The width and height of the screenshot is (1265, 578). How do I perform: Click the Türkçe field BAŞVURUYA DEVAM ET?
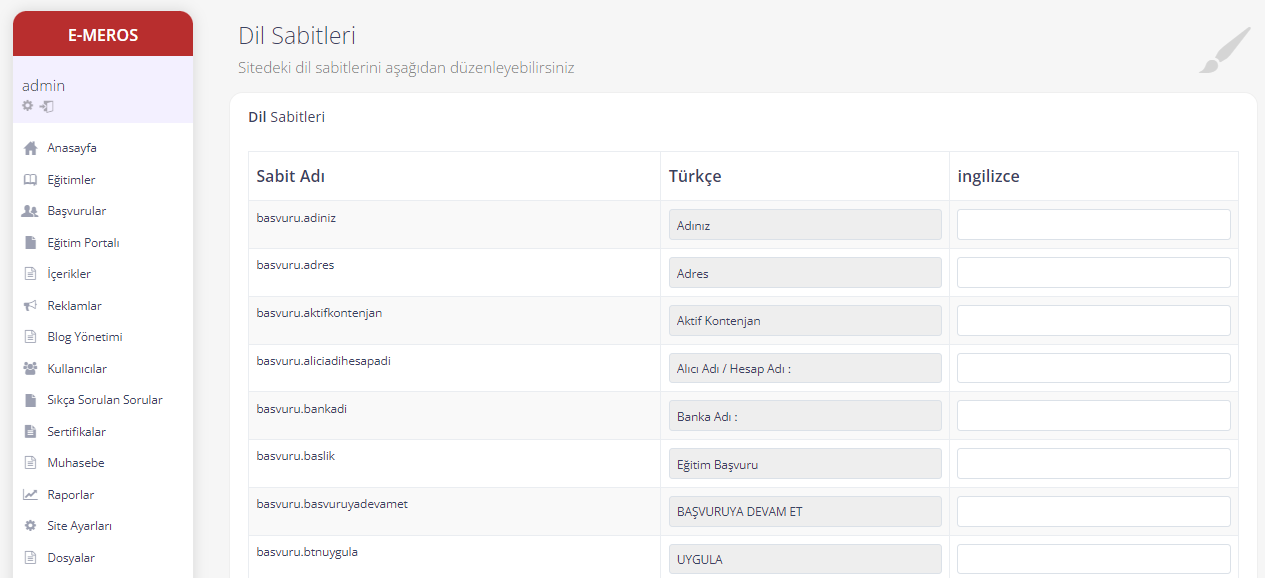point(805,512)
